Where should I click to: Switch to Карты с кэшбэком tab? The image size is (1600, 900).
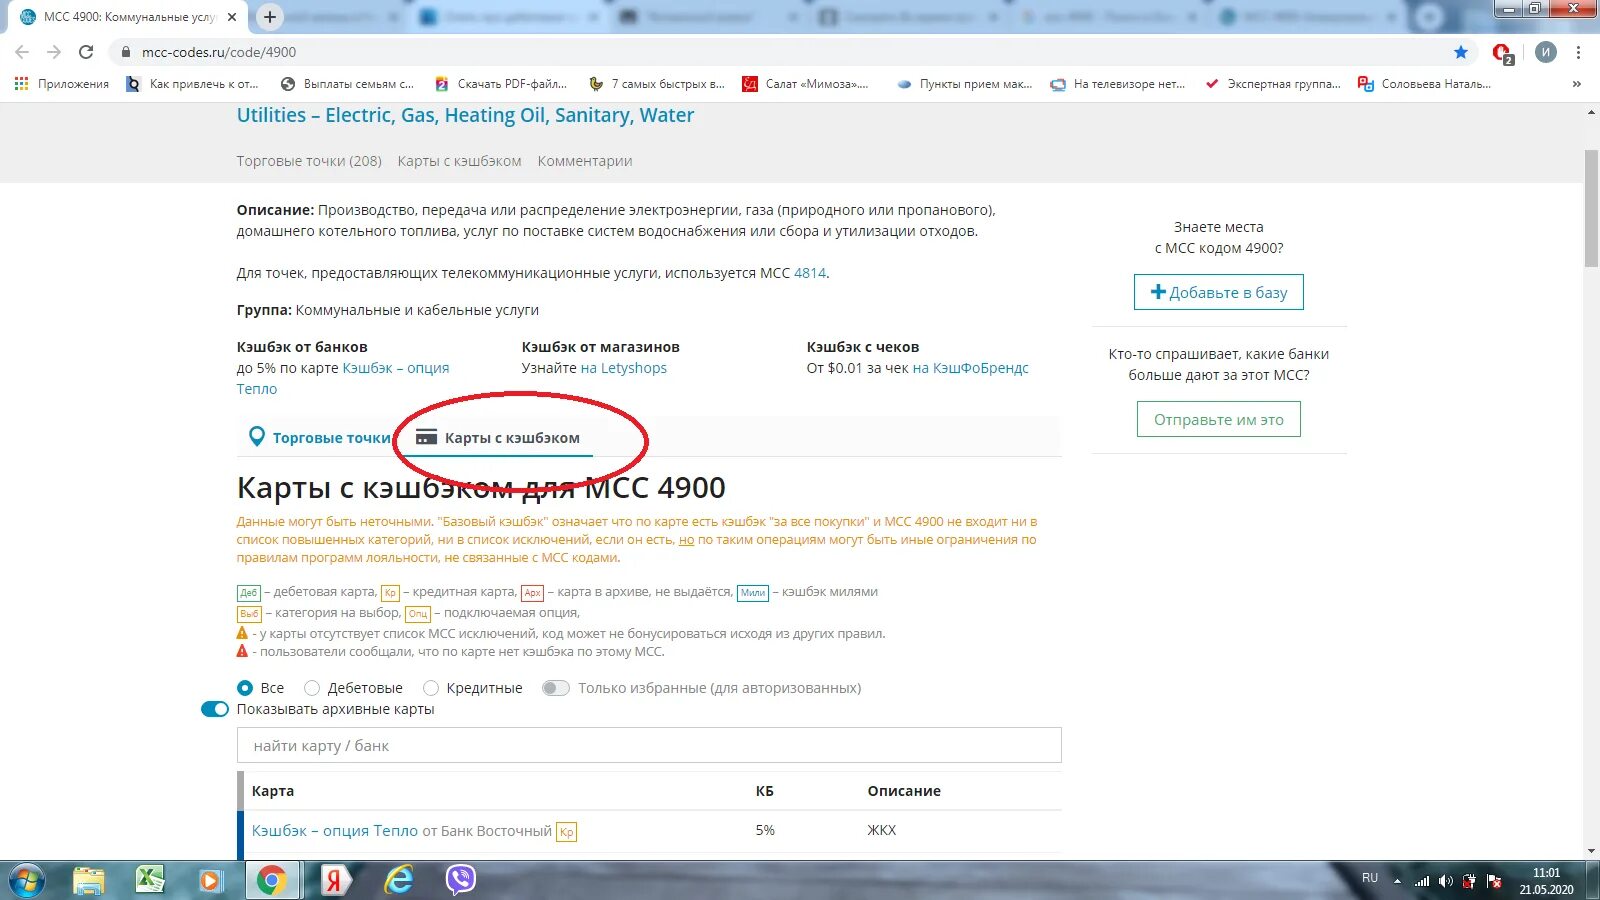tap(498, 437)
